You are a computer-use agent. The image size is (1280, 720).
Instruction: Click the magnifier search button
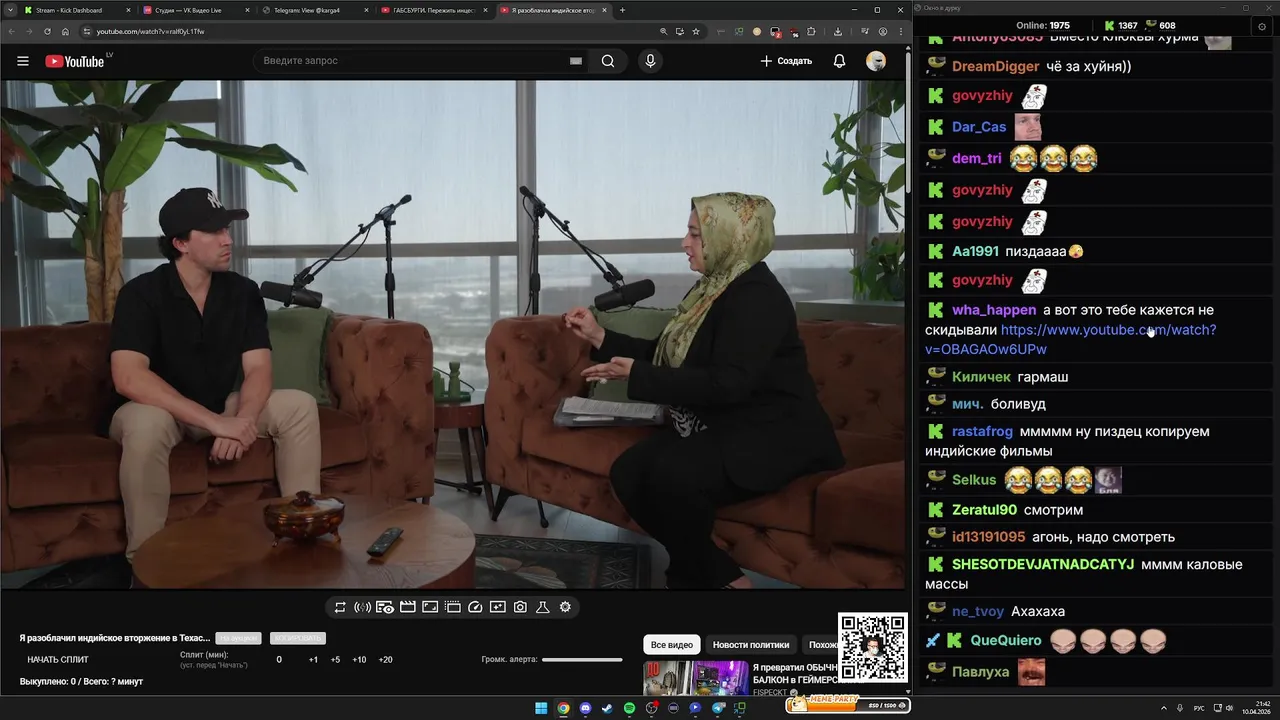tap(608, 61)
